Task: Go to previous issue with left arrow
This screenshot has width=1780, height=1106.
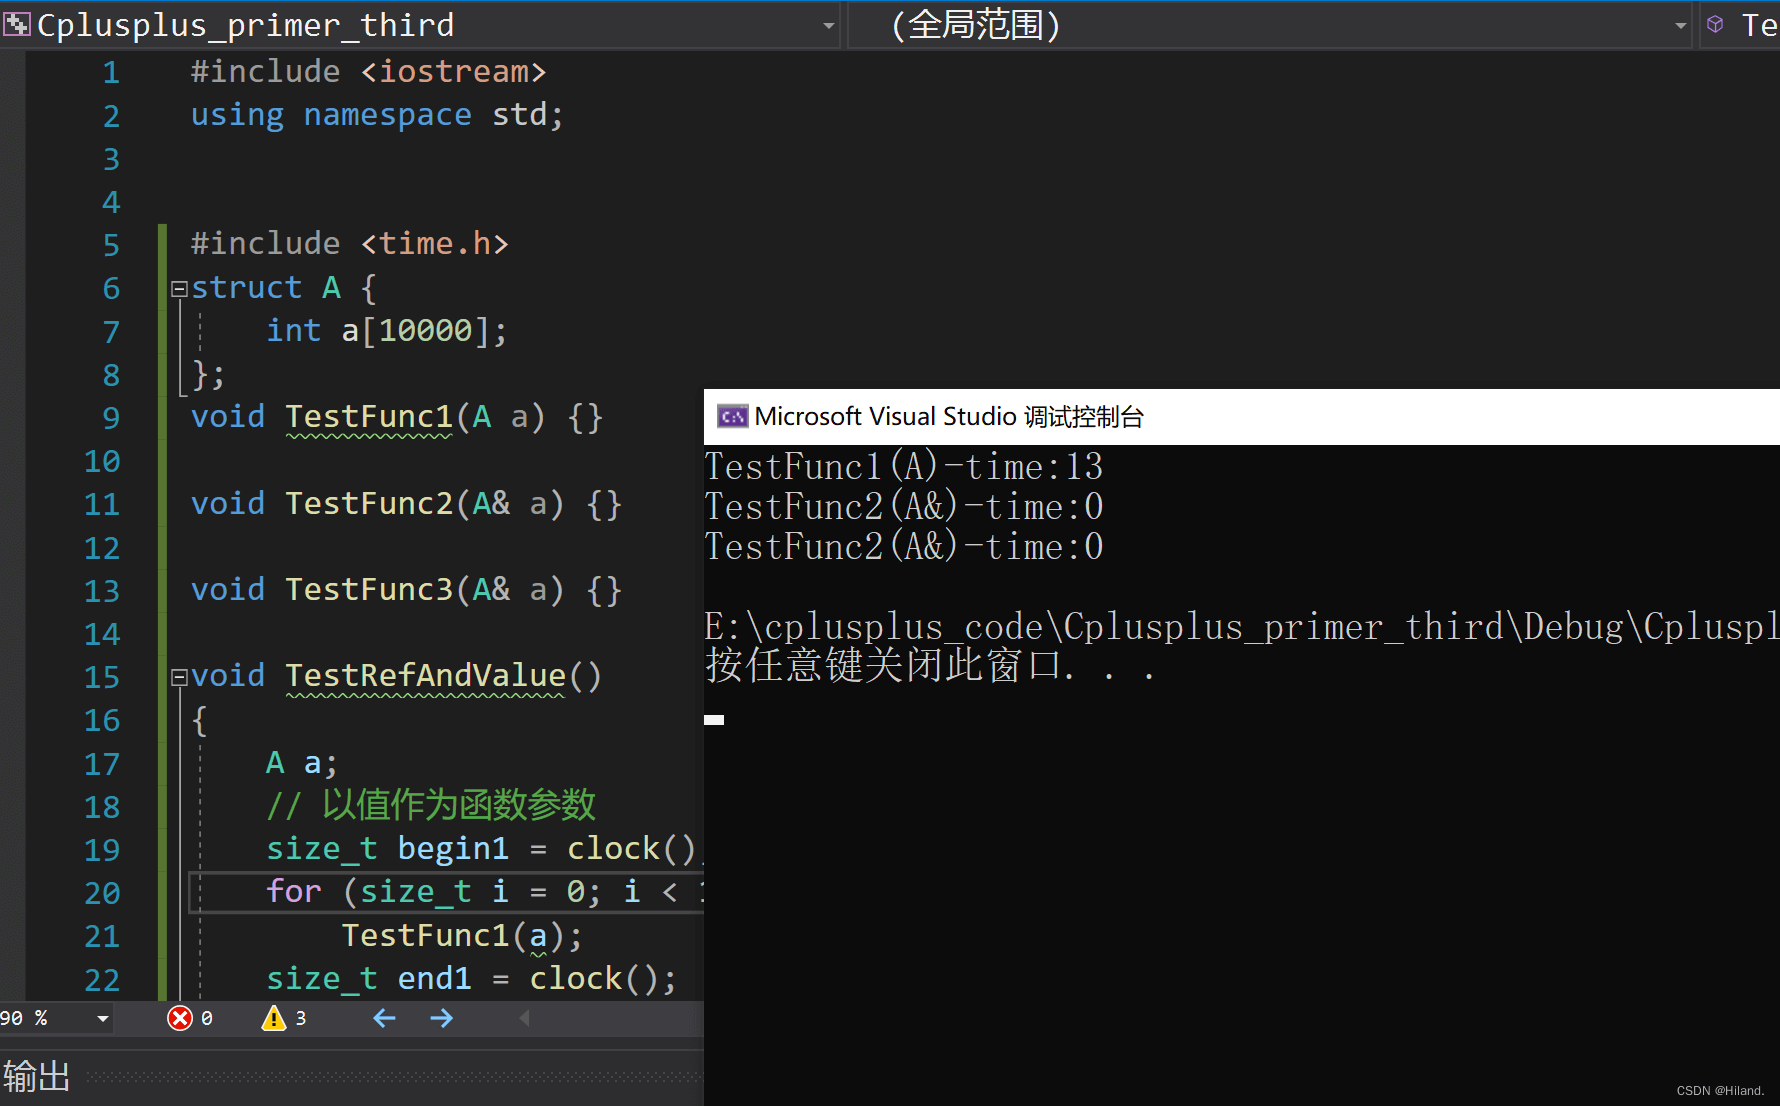Action: (x=384, y=1018)
